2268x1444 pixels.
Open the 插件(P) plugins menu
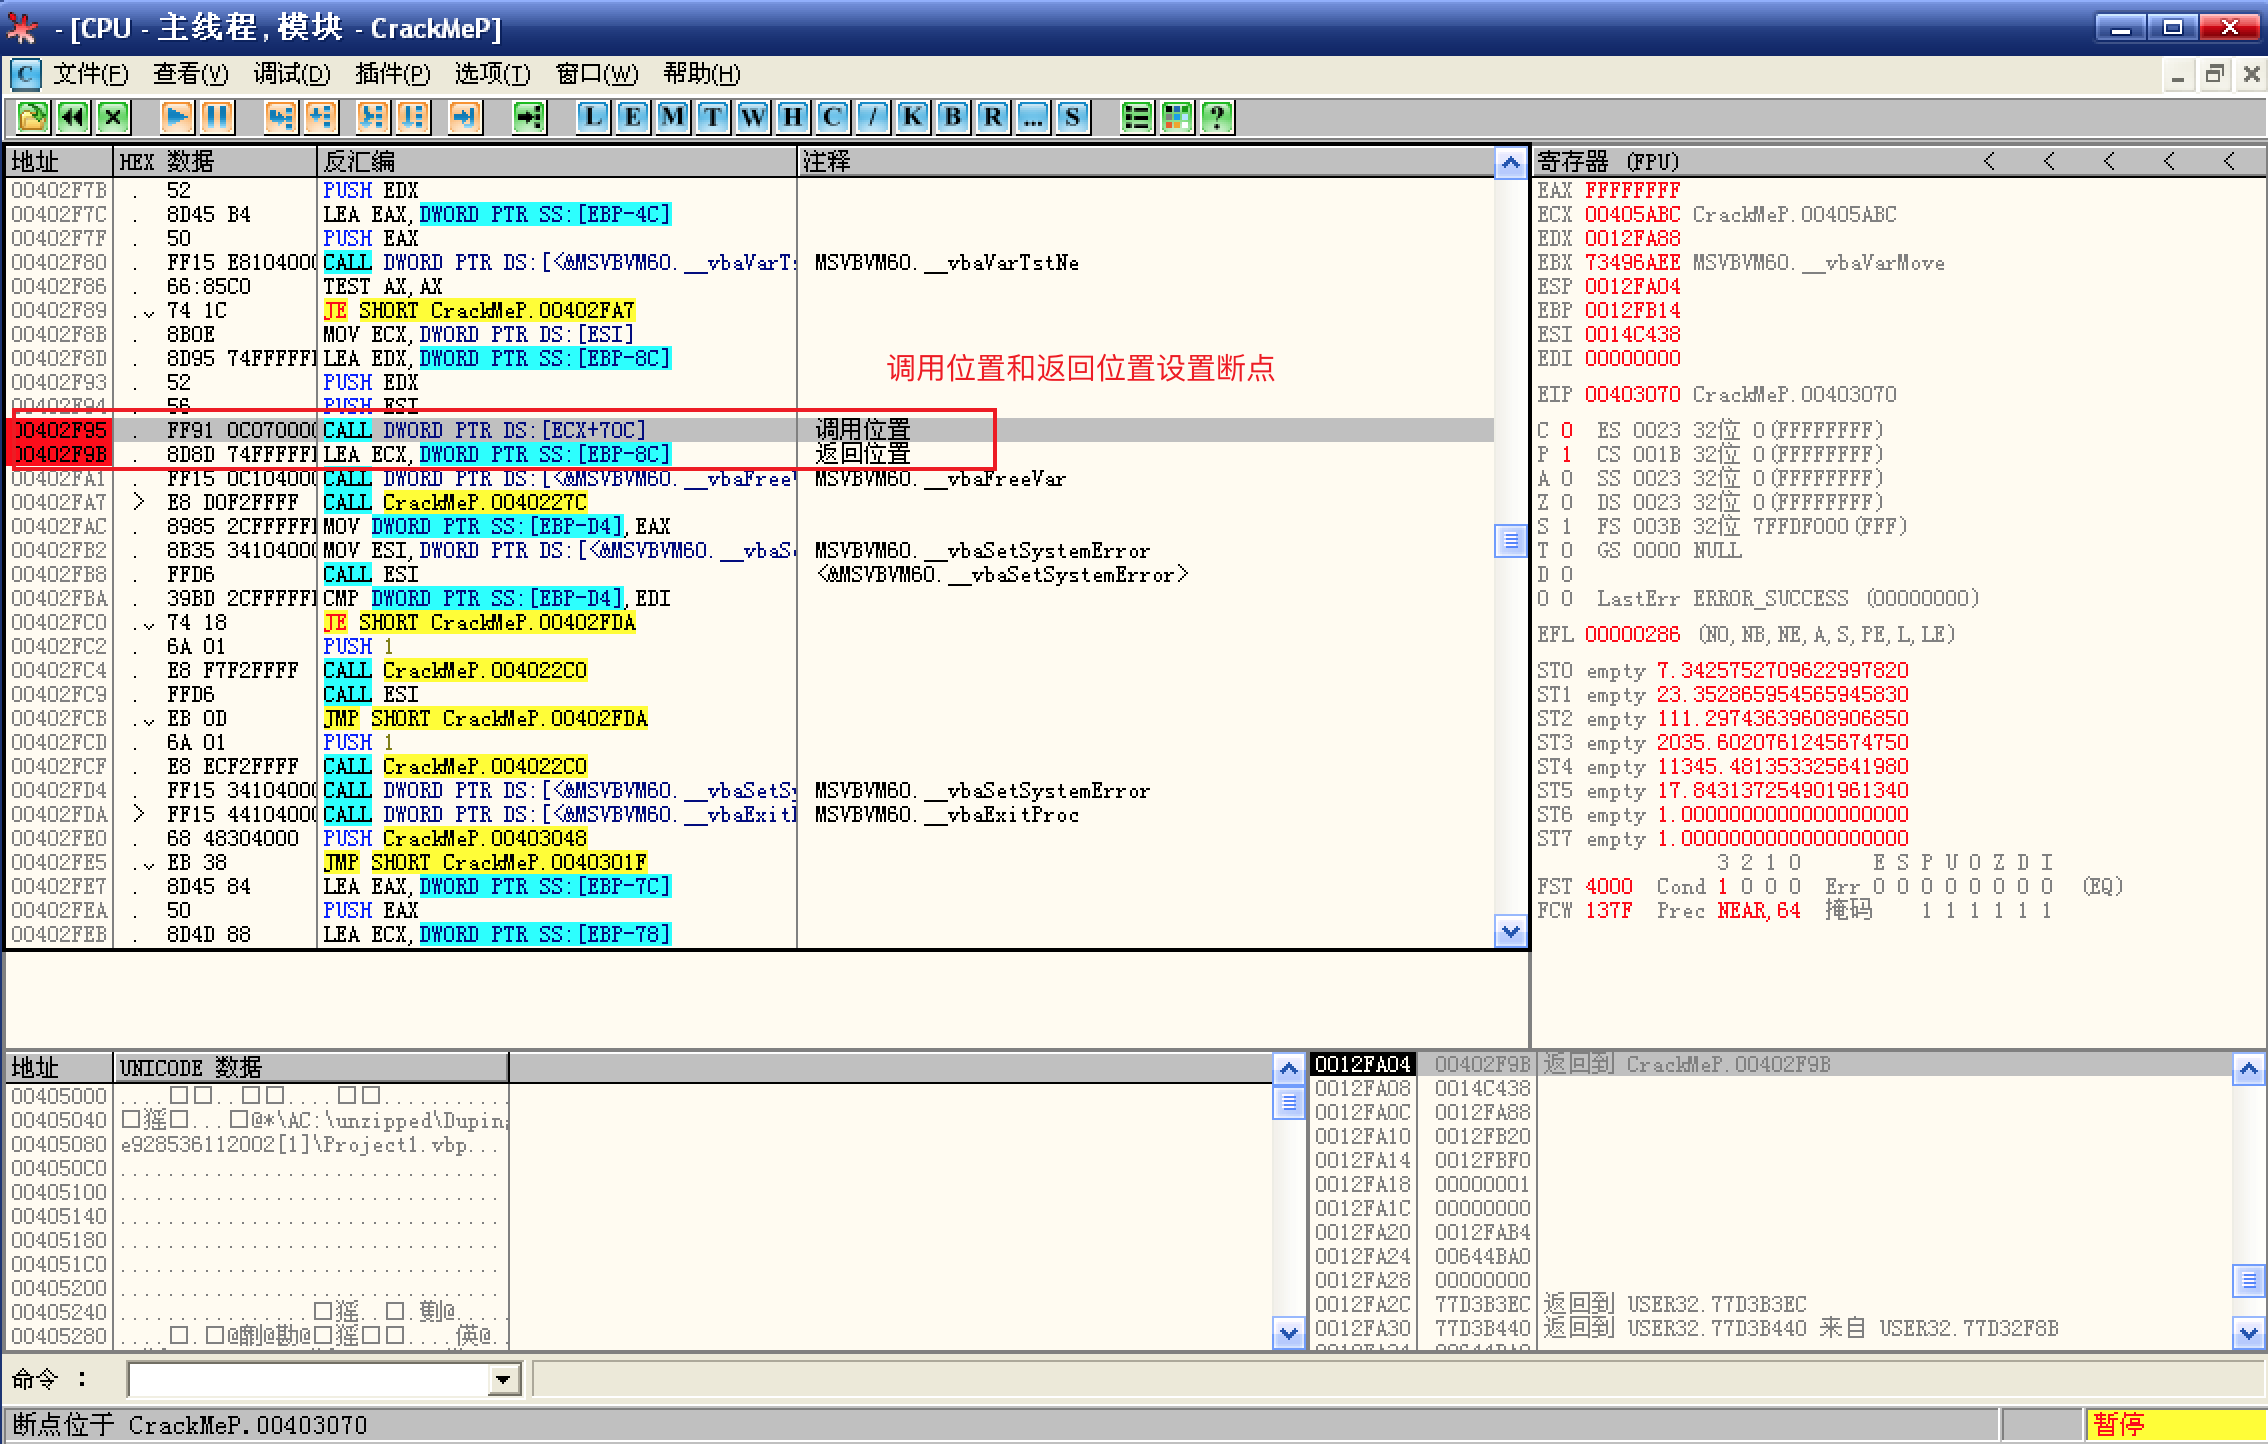(392, 74)
